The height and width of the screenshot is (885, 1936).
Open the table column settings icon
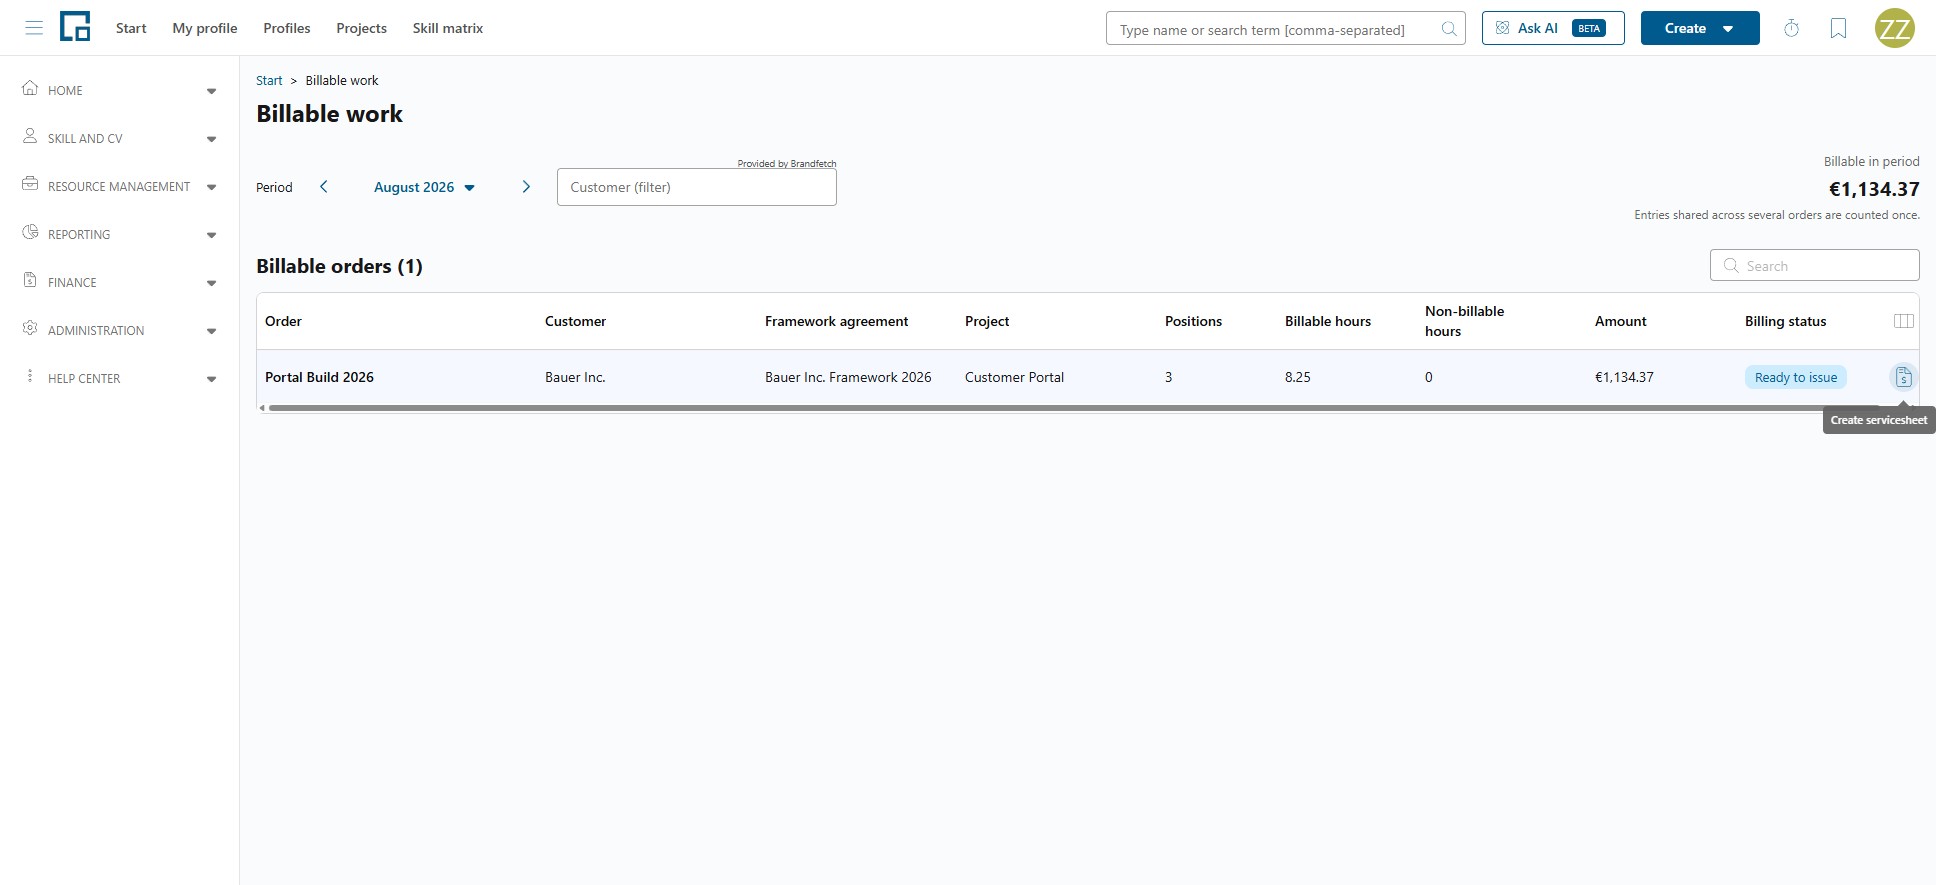click(x=1904, y=321)
